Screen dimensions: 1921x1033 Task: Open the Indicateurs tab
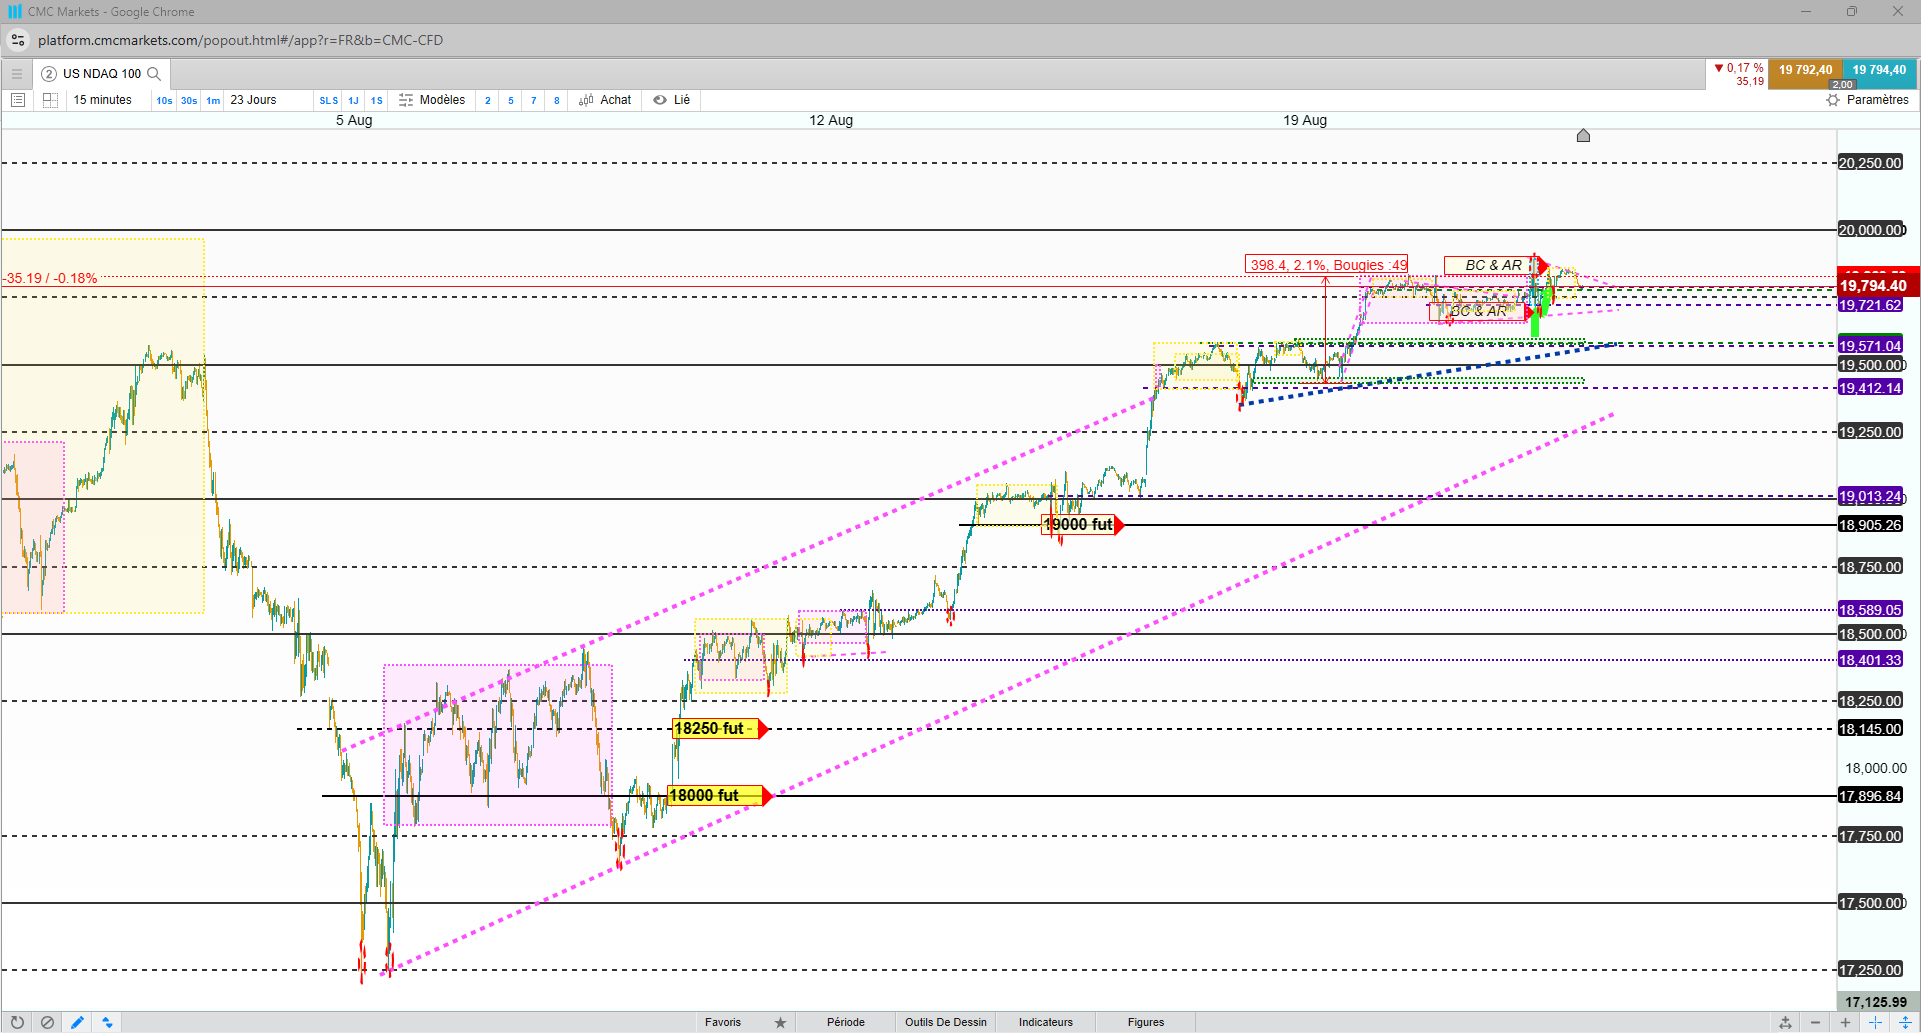(1046, 1022)
